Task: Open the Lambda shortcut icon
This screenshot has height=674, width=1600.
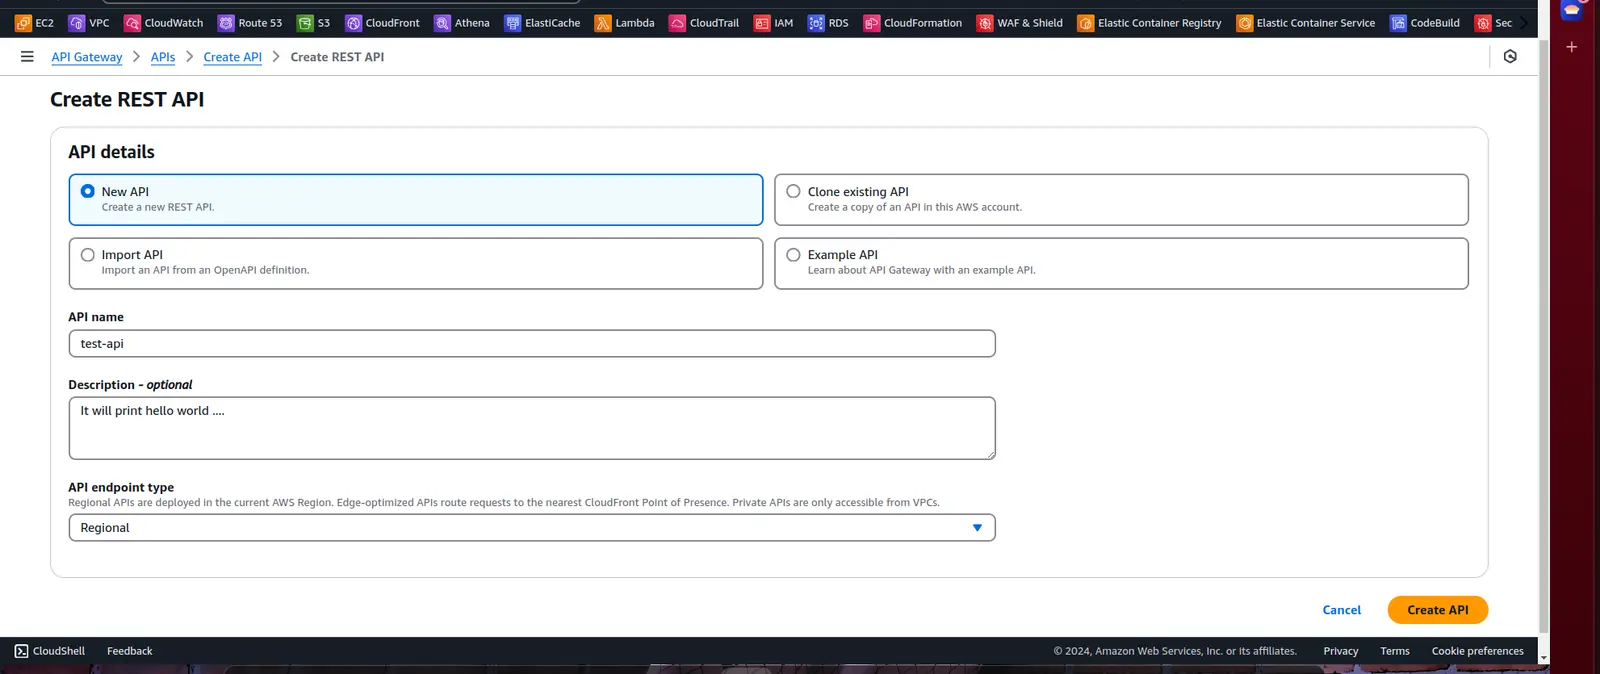Action: [603, 23]
